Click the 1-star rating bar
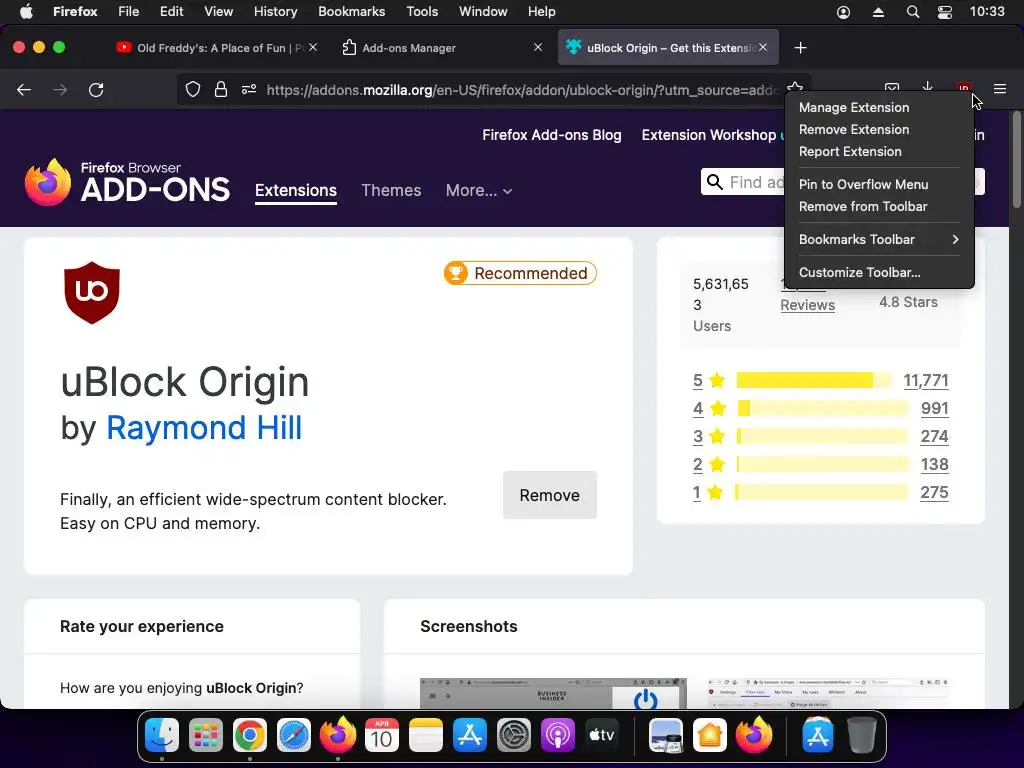The image size is (1024, 768). coord(822,492)
